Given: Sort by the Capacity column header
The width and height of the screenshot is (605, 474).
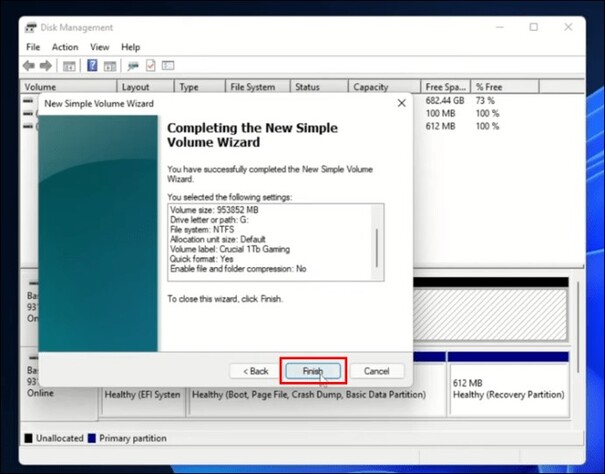Looking at the screenshot, I should pyautogui.click(x=370, y=87).
